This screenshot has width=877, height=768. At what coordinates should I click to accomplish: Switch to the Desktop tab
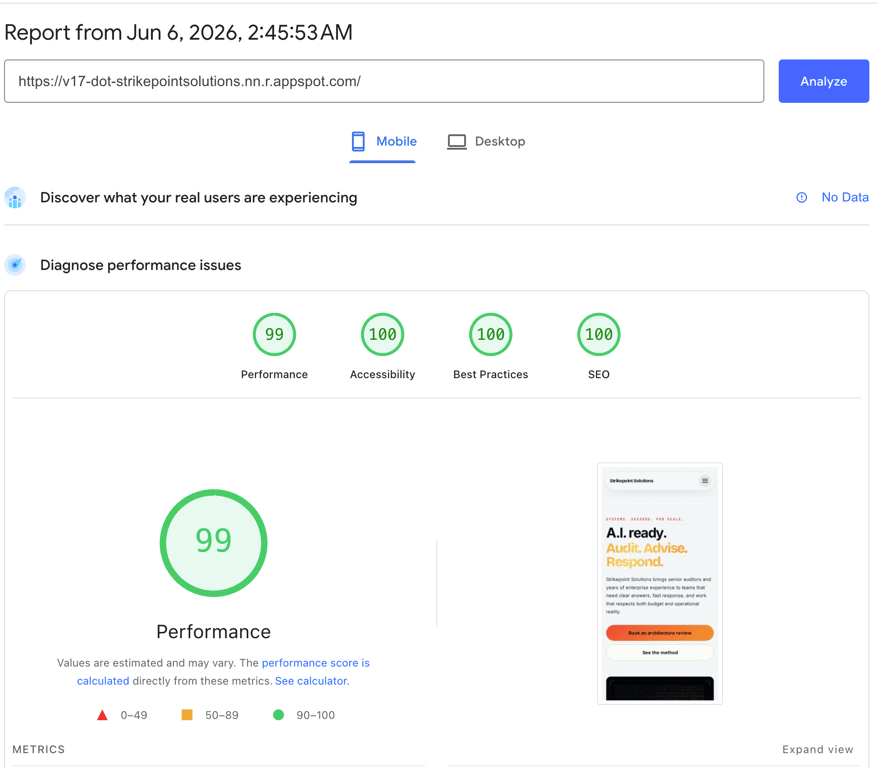point(486,142)
